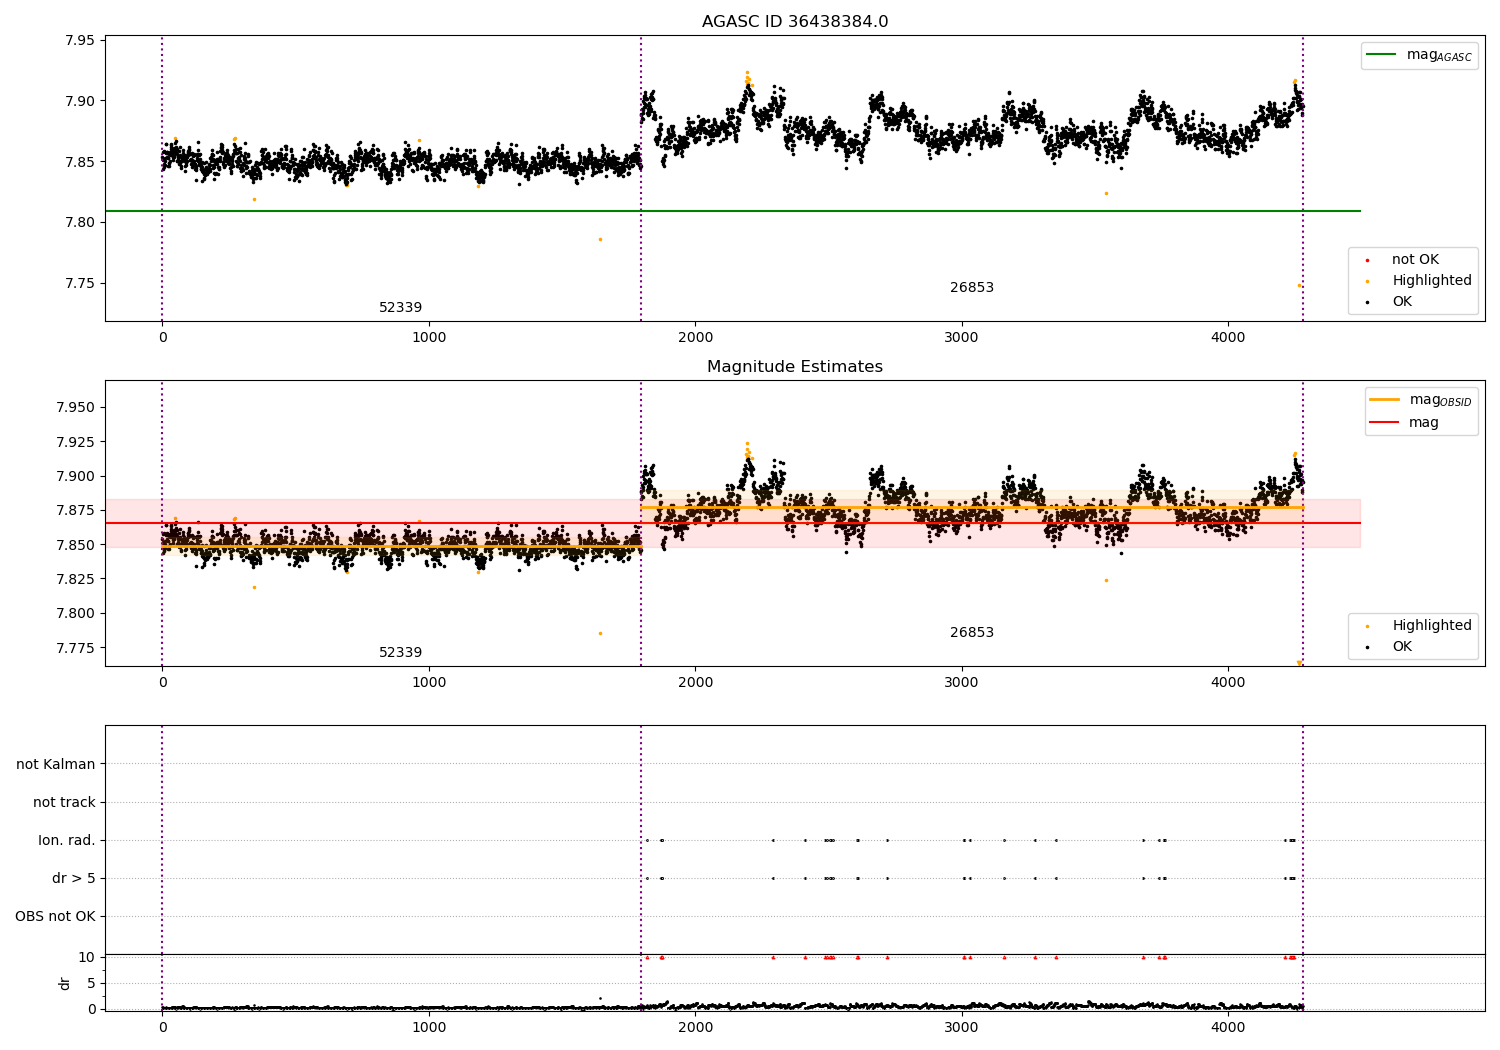Click the 7.900 y-axis tick label
The width and height of the screenshot is (1500, 1050).
point(75,476)
